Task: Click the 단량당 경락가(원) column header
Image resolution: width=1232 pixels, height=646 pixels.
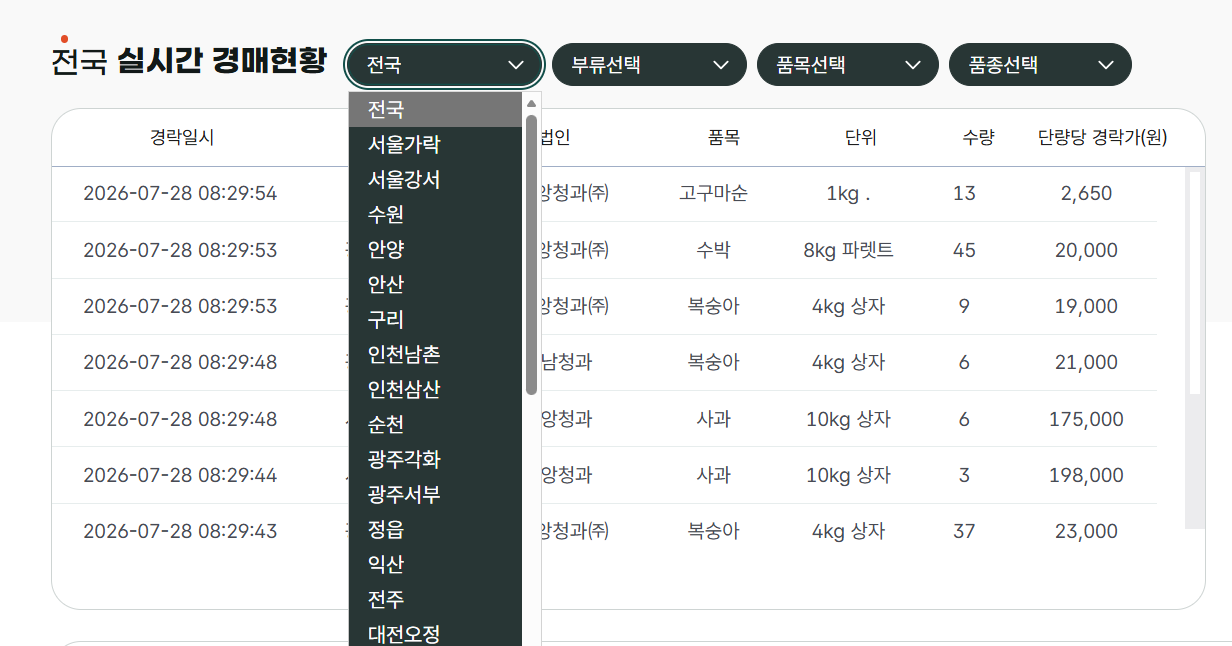Action: point(1103,138)
